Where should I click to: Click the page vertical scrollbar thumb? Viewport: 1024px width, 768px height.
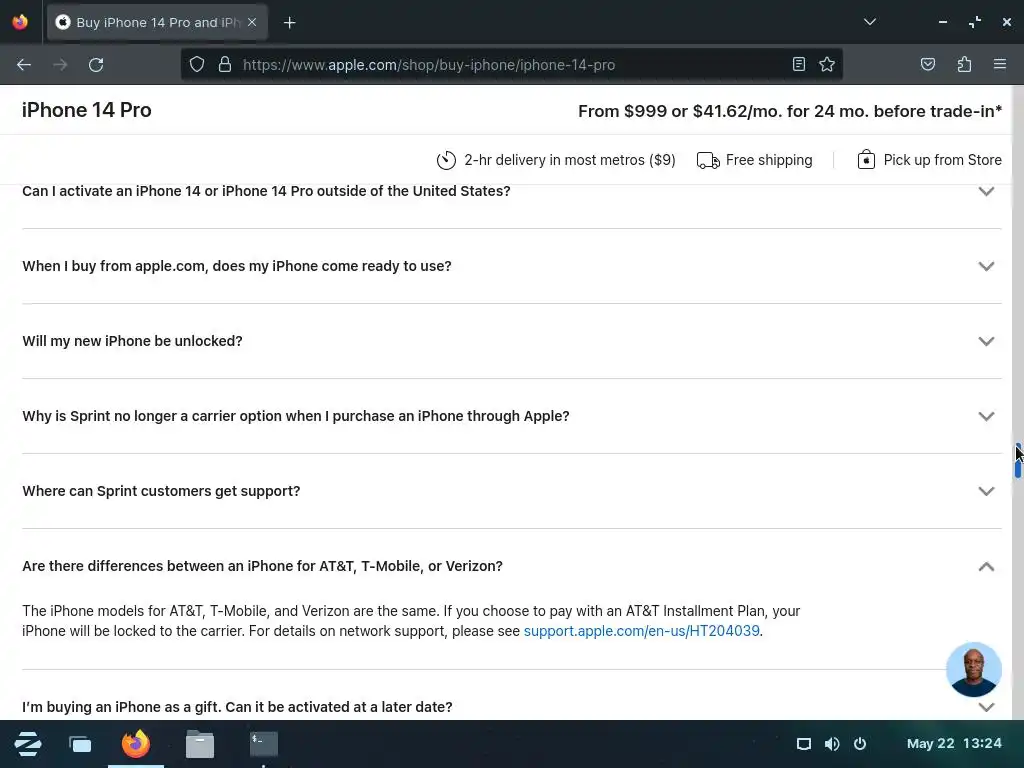(x=1017, y=460)
